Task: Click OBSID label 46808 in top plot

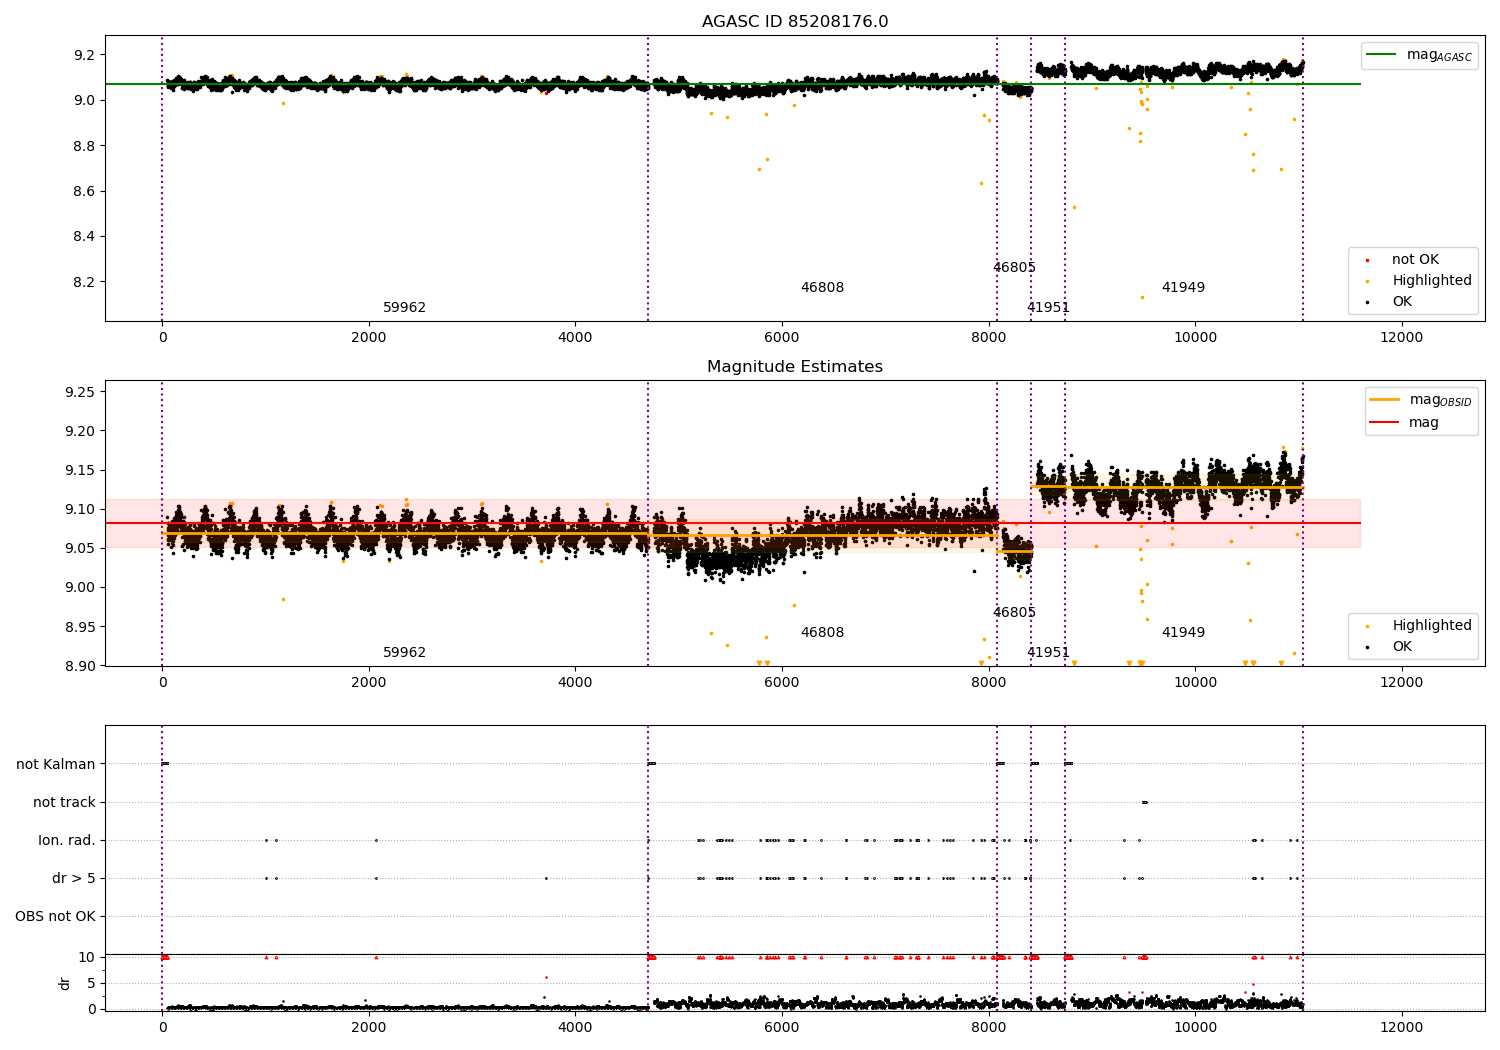Action: (822, 287)
